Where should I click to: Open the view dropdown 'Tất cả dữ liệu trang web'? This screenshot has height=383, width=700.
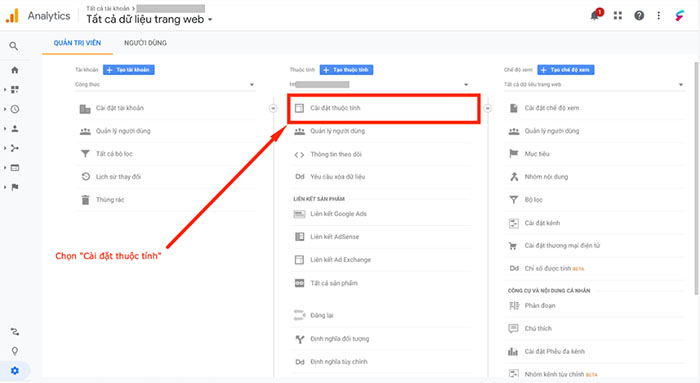tap(594, 84)
